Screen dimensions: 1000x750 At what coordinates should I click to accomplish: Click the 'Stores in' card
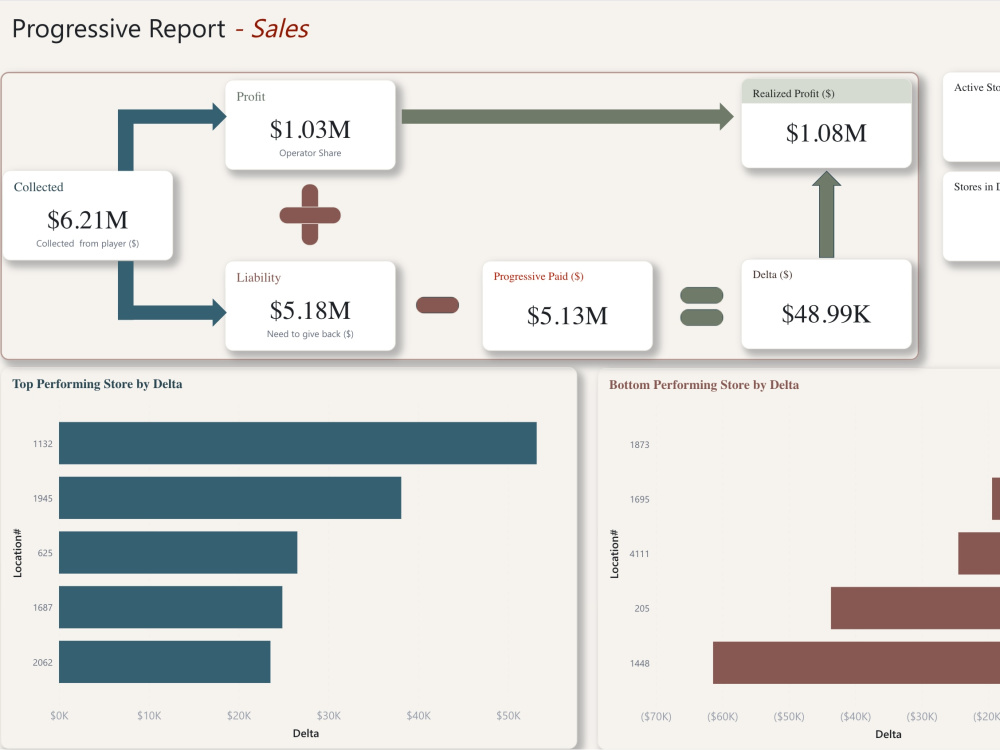(x=971, y=216)
